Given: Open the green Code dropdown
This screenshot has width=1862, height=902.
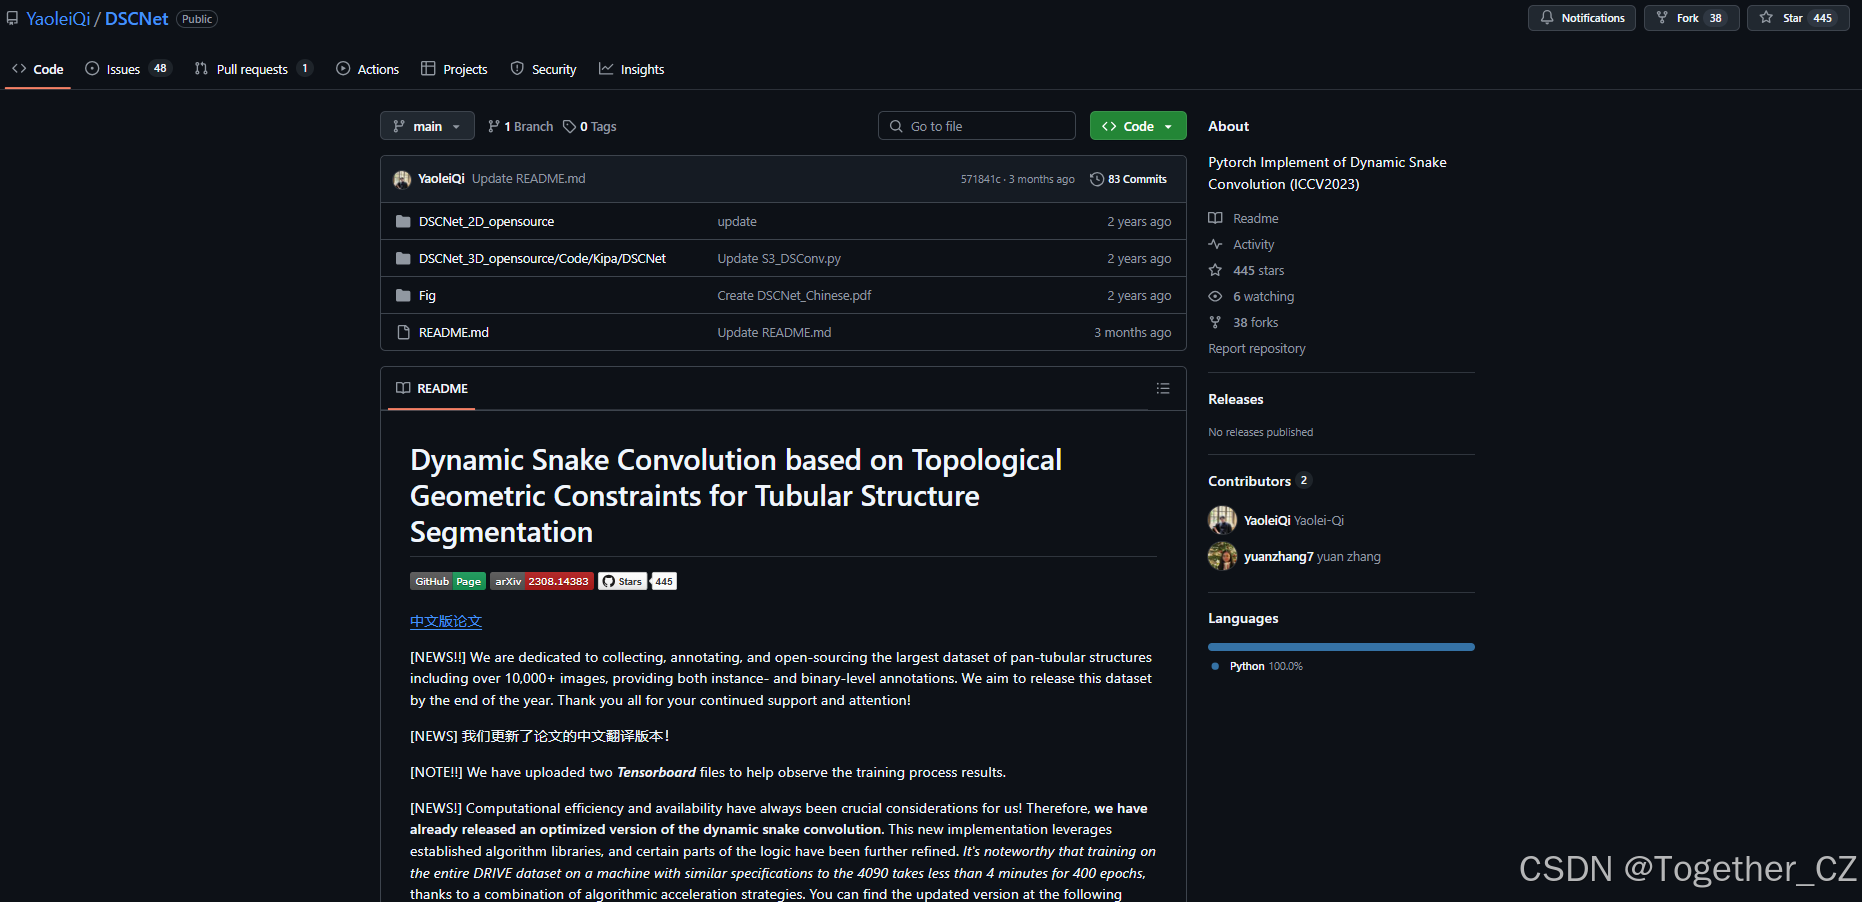Looking at the screenshot, I should tap(1137, 125).
